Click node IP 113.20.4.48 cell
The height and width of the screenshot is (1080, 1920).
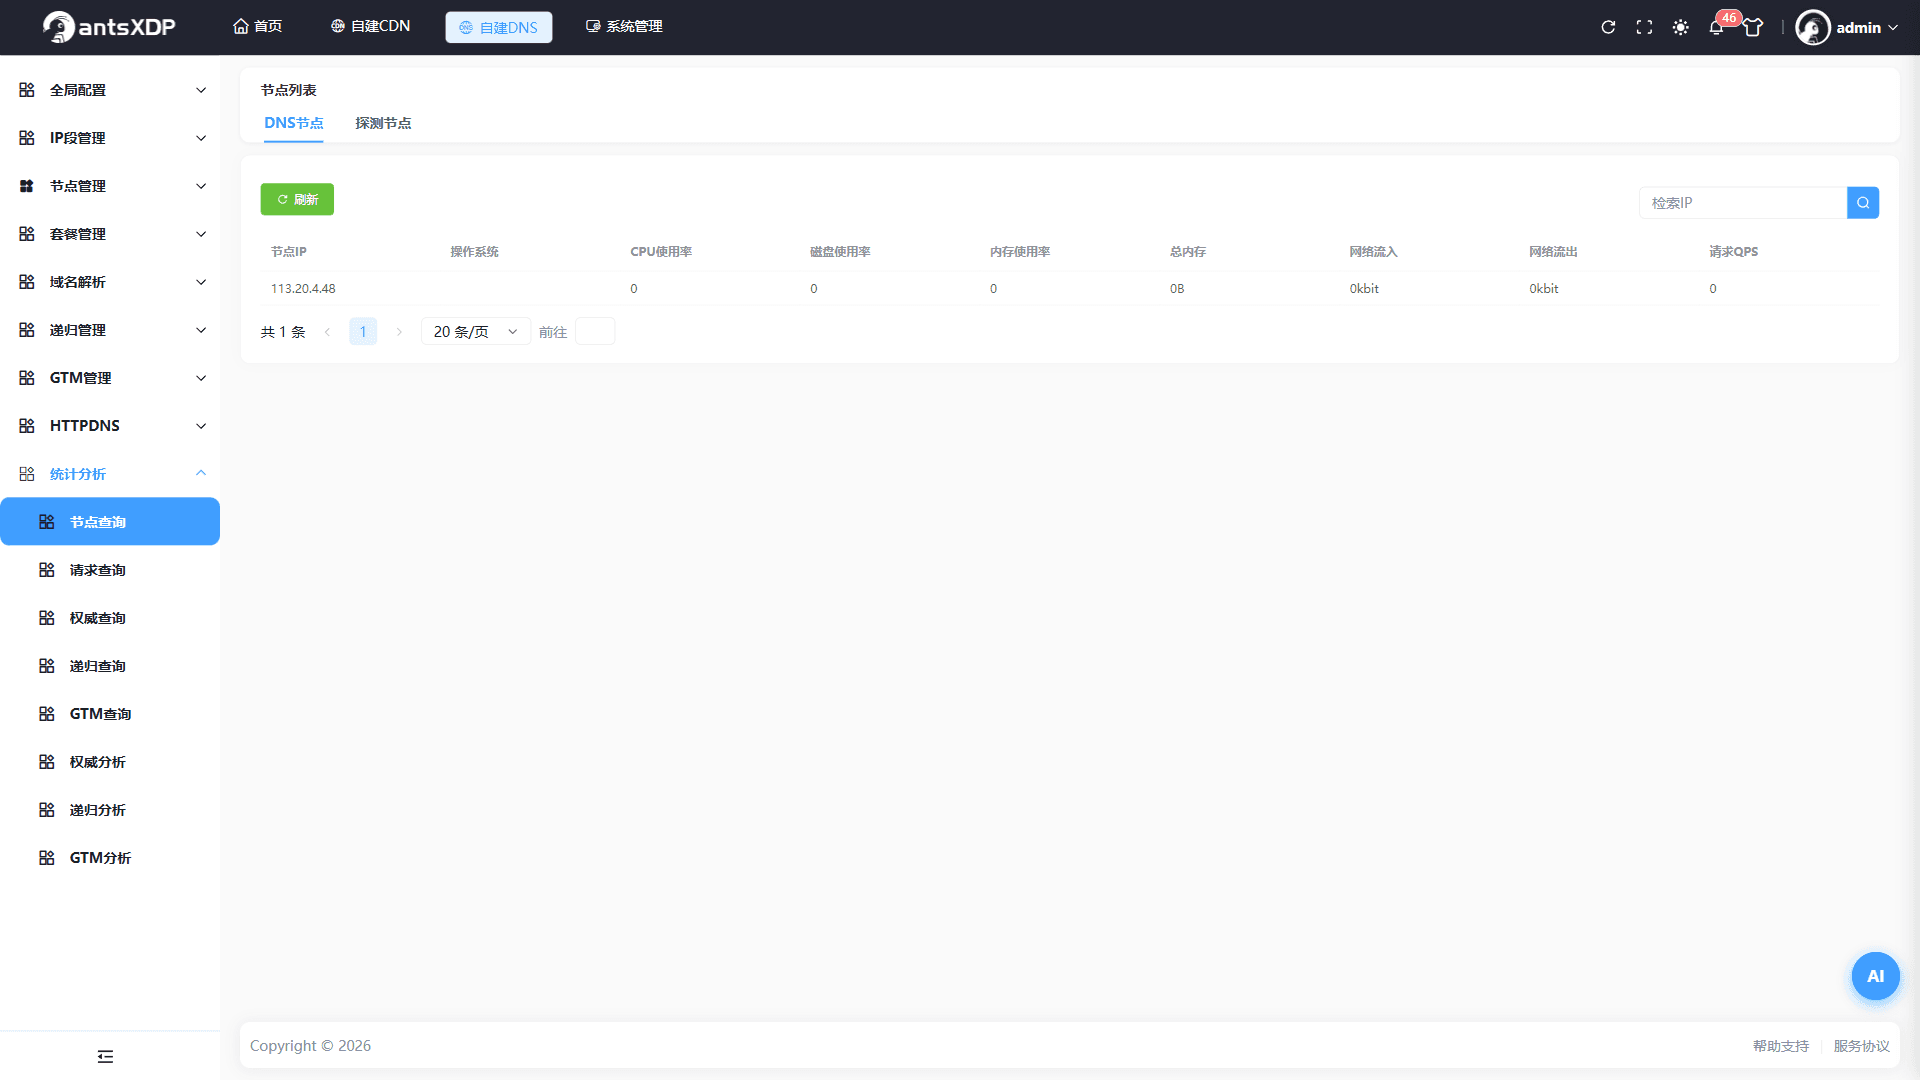click(303, 289)
